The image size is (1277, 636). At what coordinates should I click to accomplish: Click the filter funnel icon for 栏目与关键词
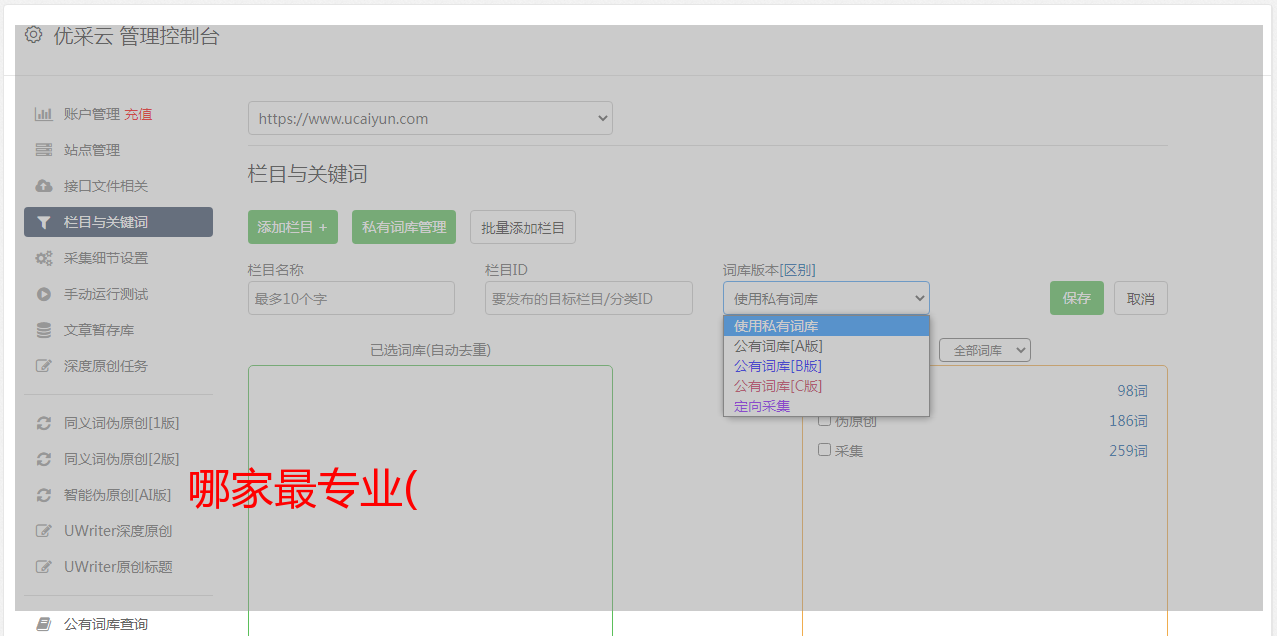pos(43,222)
